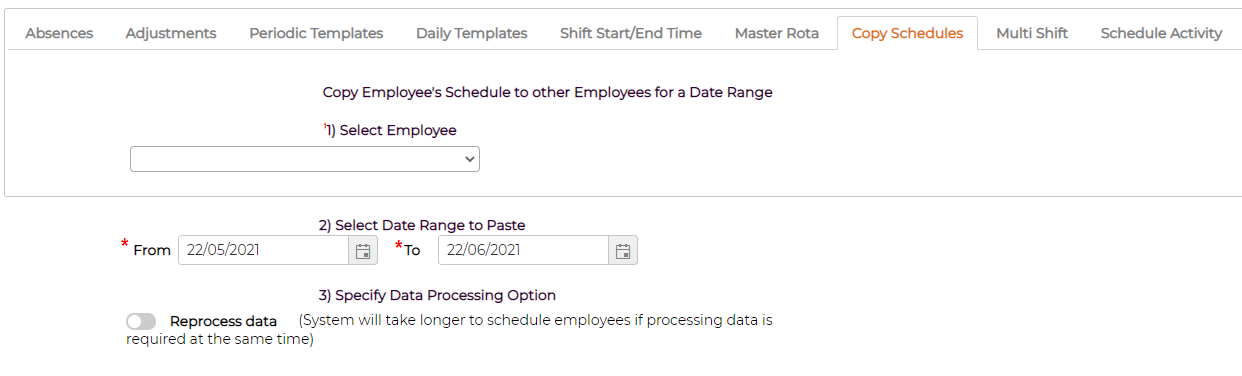This screenshot has height=376, width=1242.
Task: Click the To date field showing 22/06/2021
Action: [523, 250]
